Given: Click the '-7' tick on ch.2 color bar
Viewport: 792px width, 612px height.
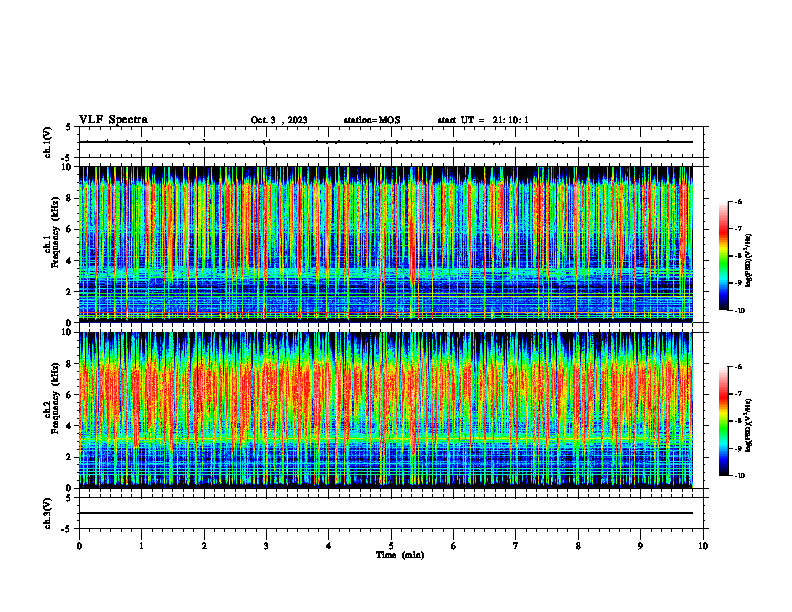Looking at the screenshot, I should click(x=739, y=394).
